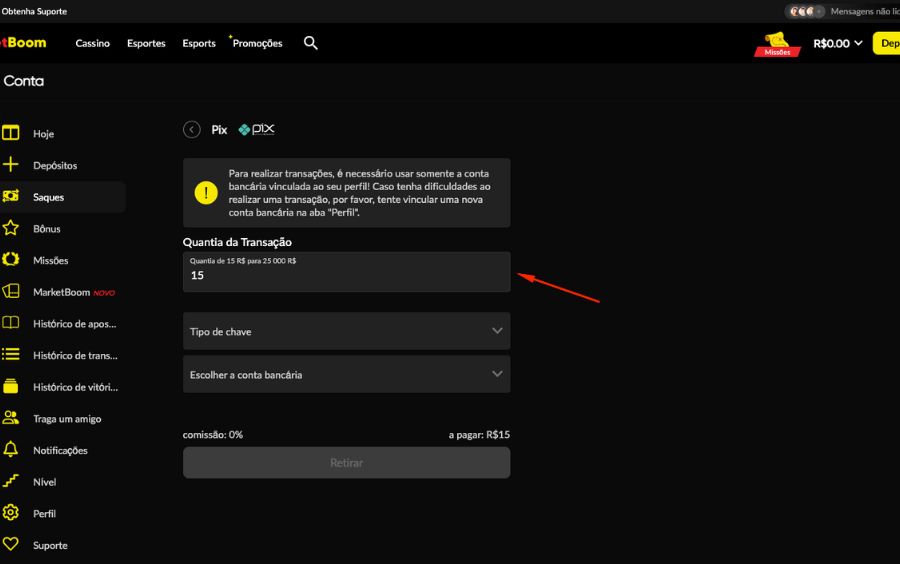The width and height of the screenshot is (900, 564).
Task: Click the Suporte heart icon
Action: (x=11, y=545)
